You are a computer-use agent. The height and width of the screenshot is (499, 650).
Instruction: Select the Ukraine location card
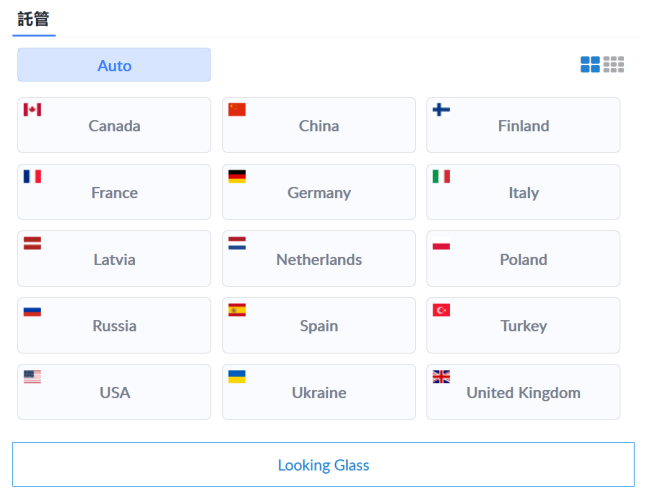point(319,392)
